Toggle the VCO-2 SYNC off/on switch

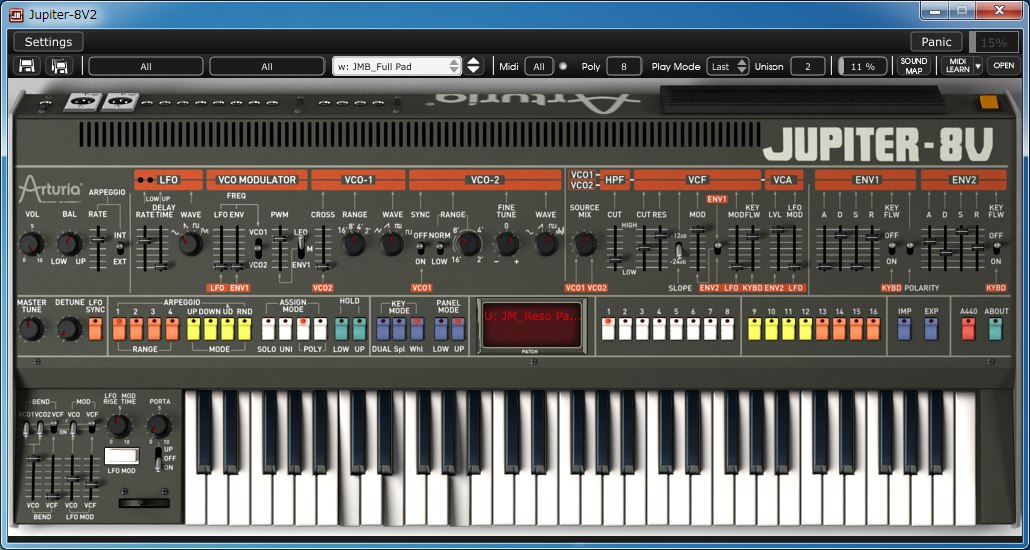click(x=420, y=249)
